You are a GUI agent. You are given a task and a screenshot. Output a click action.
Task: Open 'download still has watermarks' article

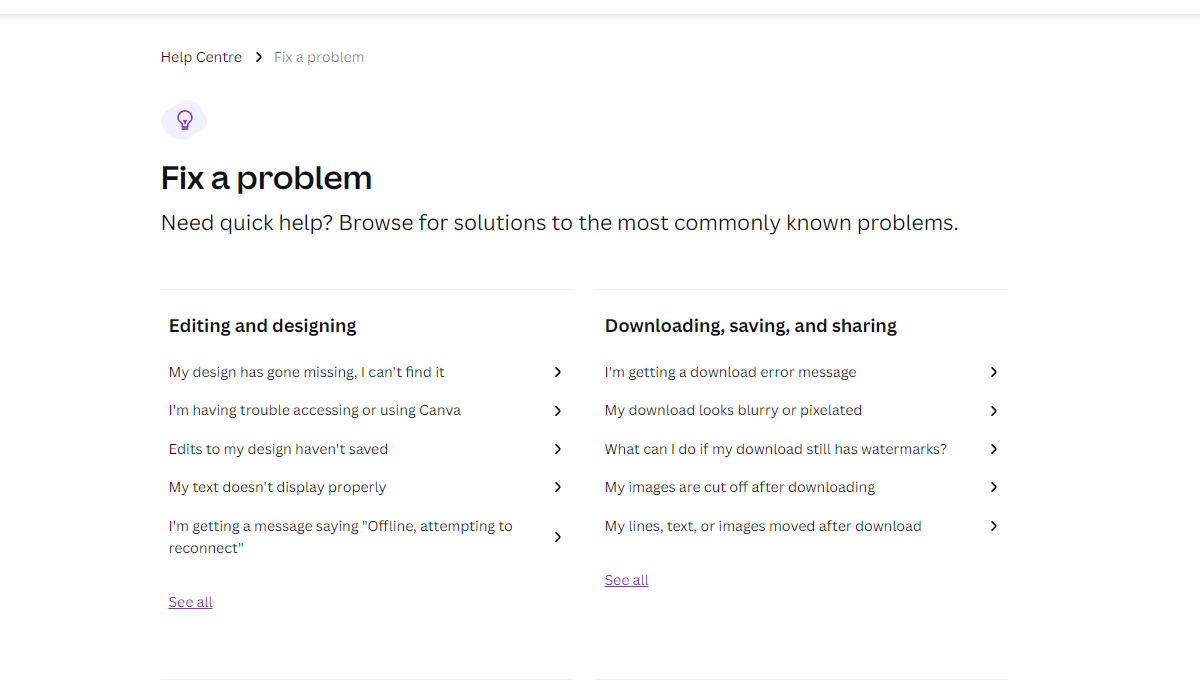coord(775,449)
